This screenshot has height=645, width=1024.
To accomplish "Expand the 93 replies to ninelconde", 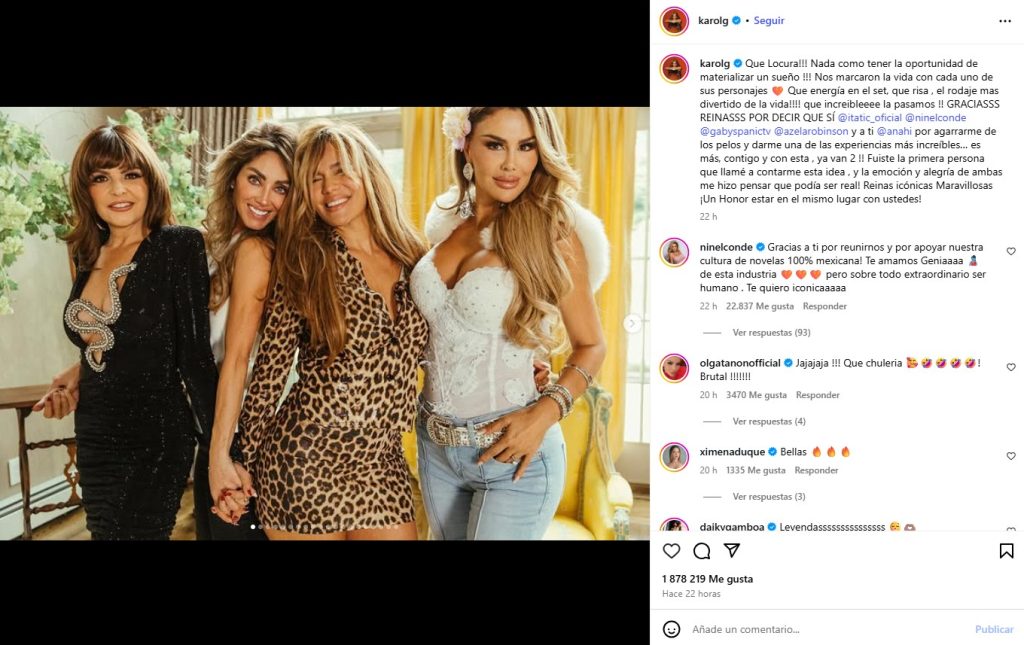I will point(770,332).
